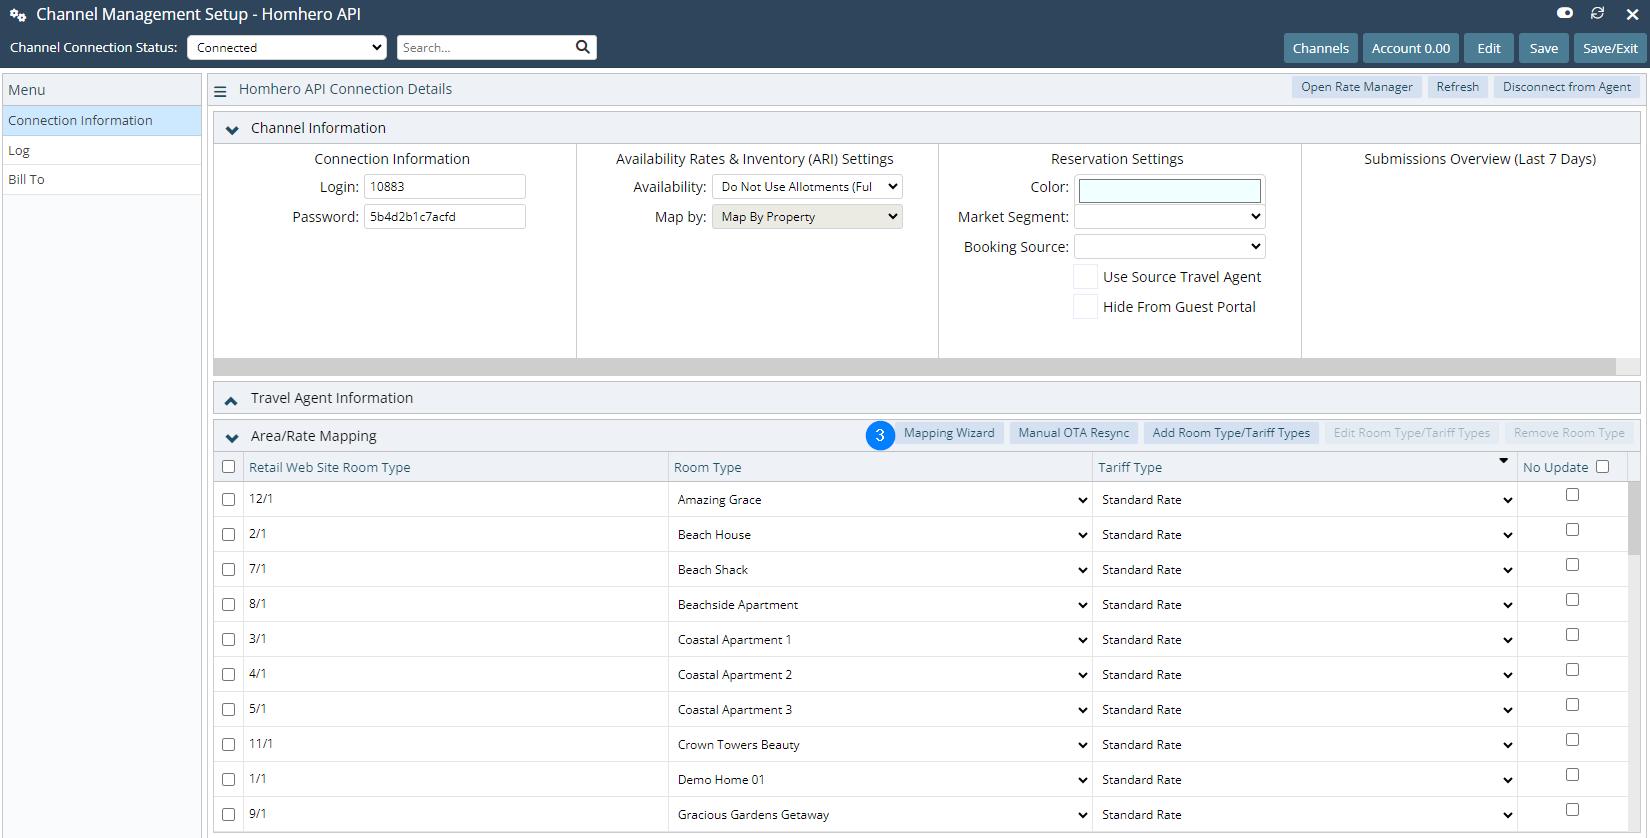
Task: Click the Open Rate Manager button
Action: pyautogui.click(x=1356, y=87)
